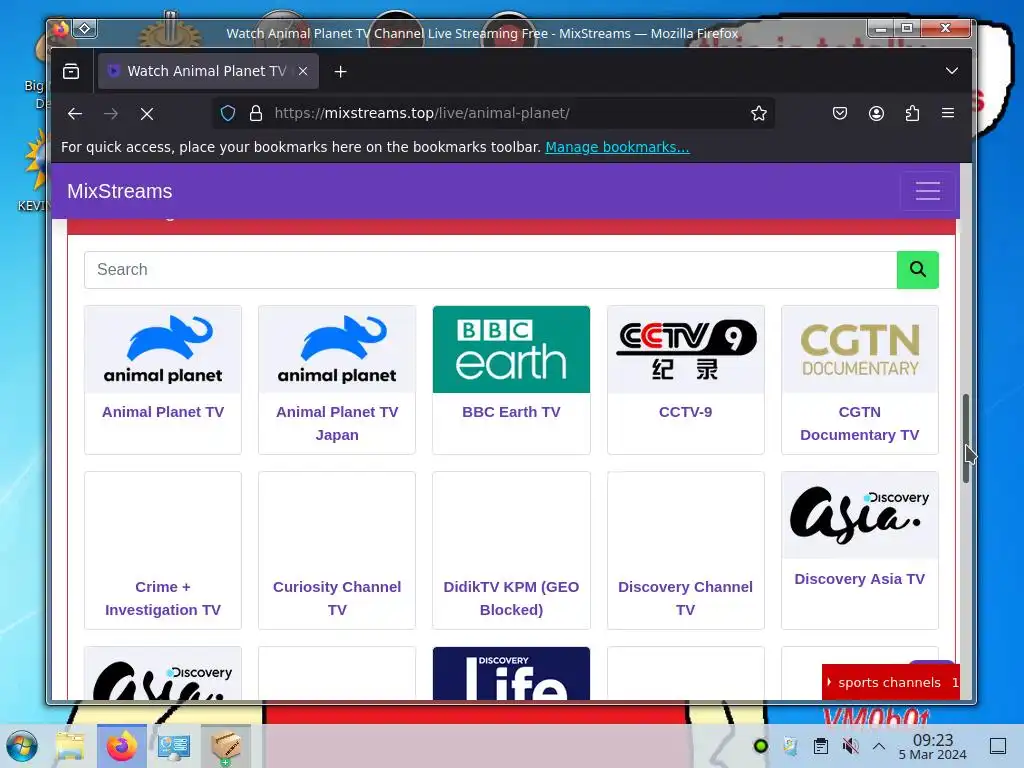1024x768 pixels.
Task: Open the notification center icon
Action: tap(998, 746)
